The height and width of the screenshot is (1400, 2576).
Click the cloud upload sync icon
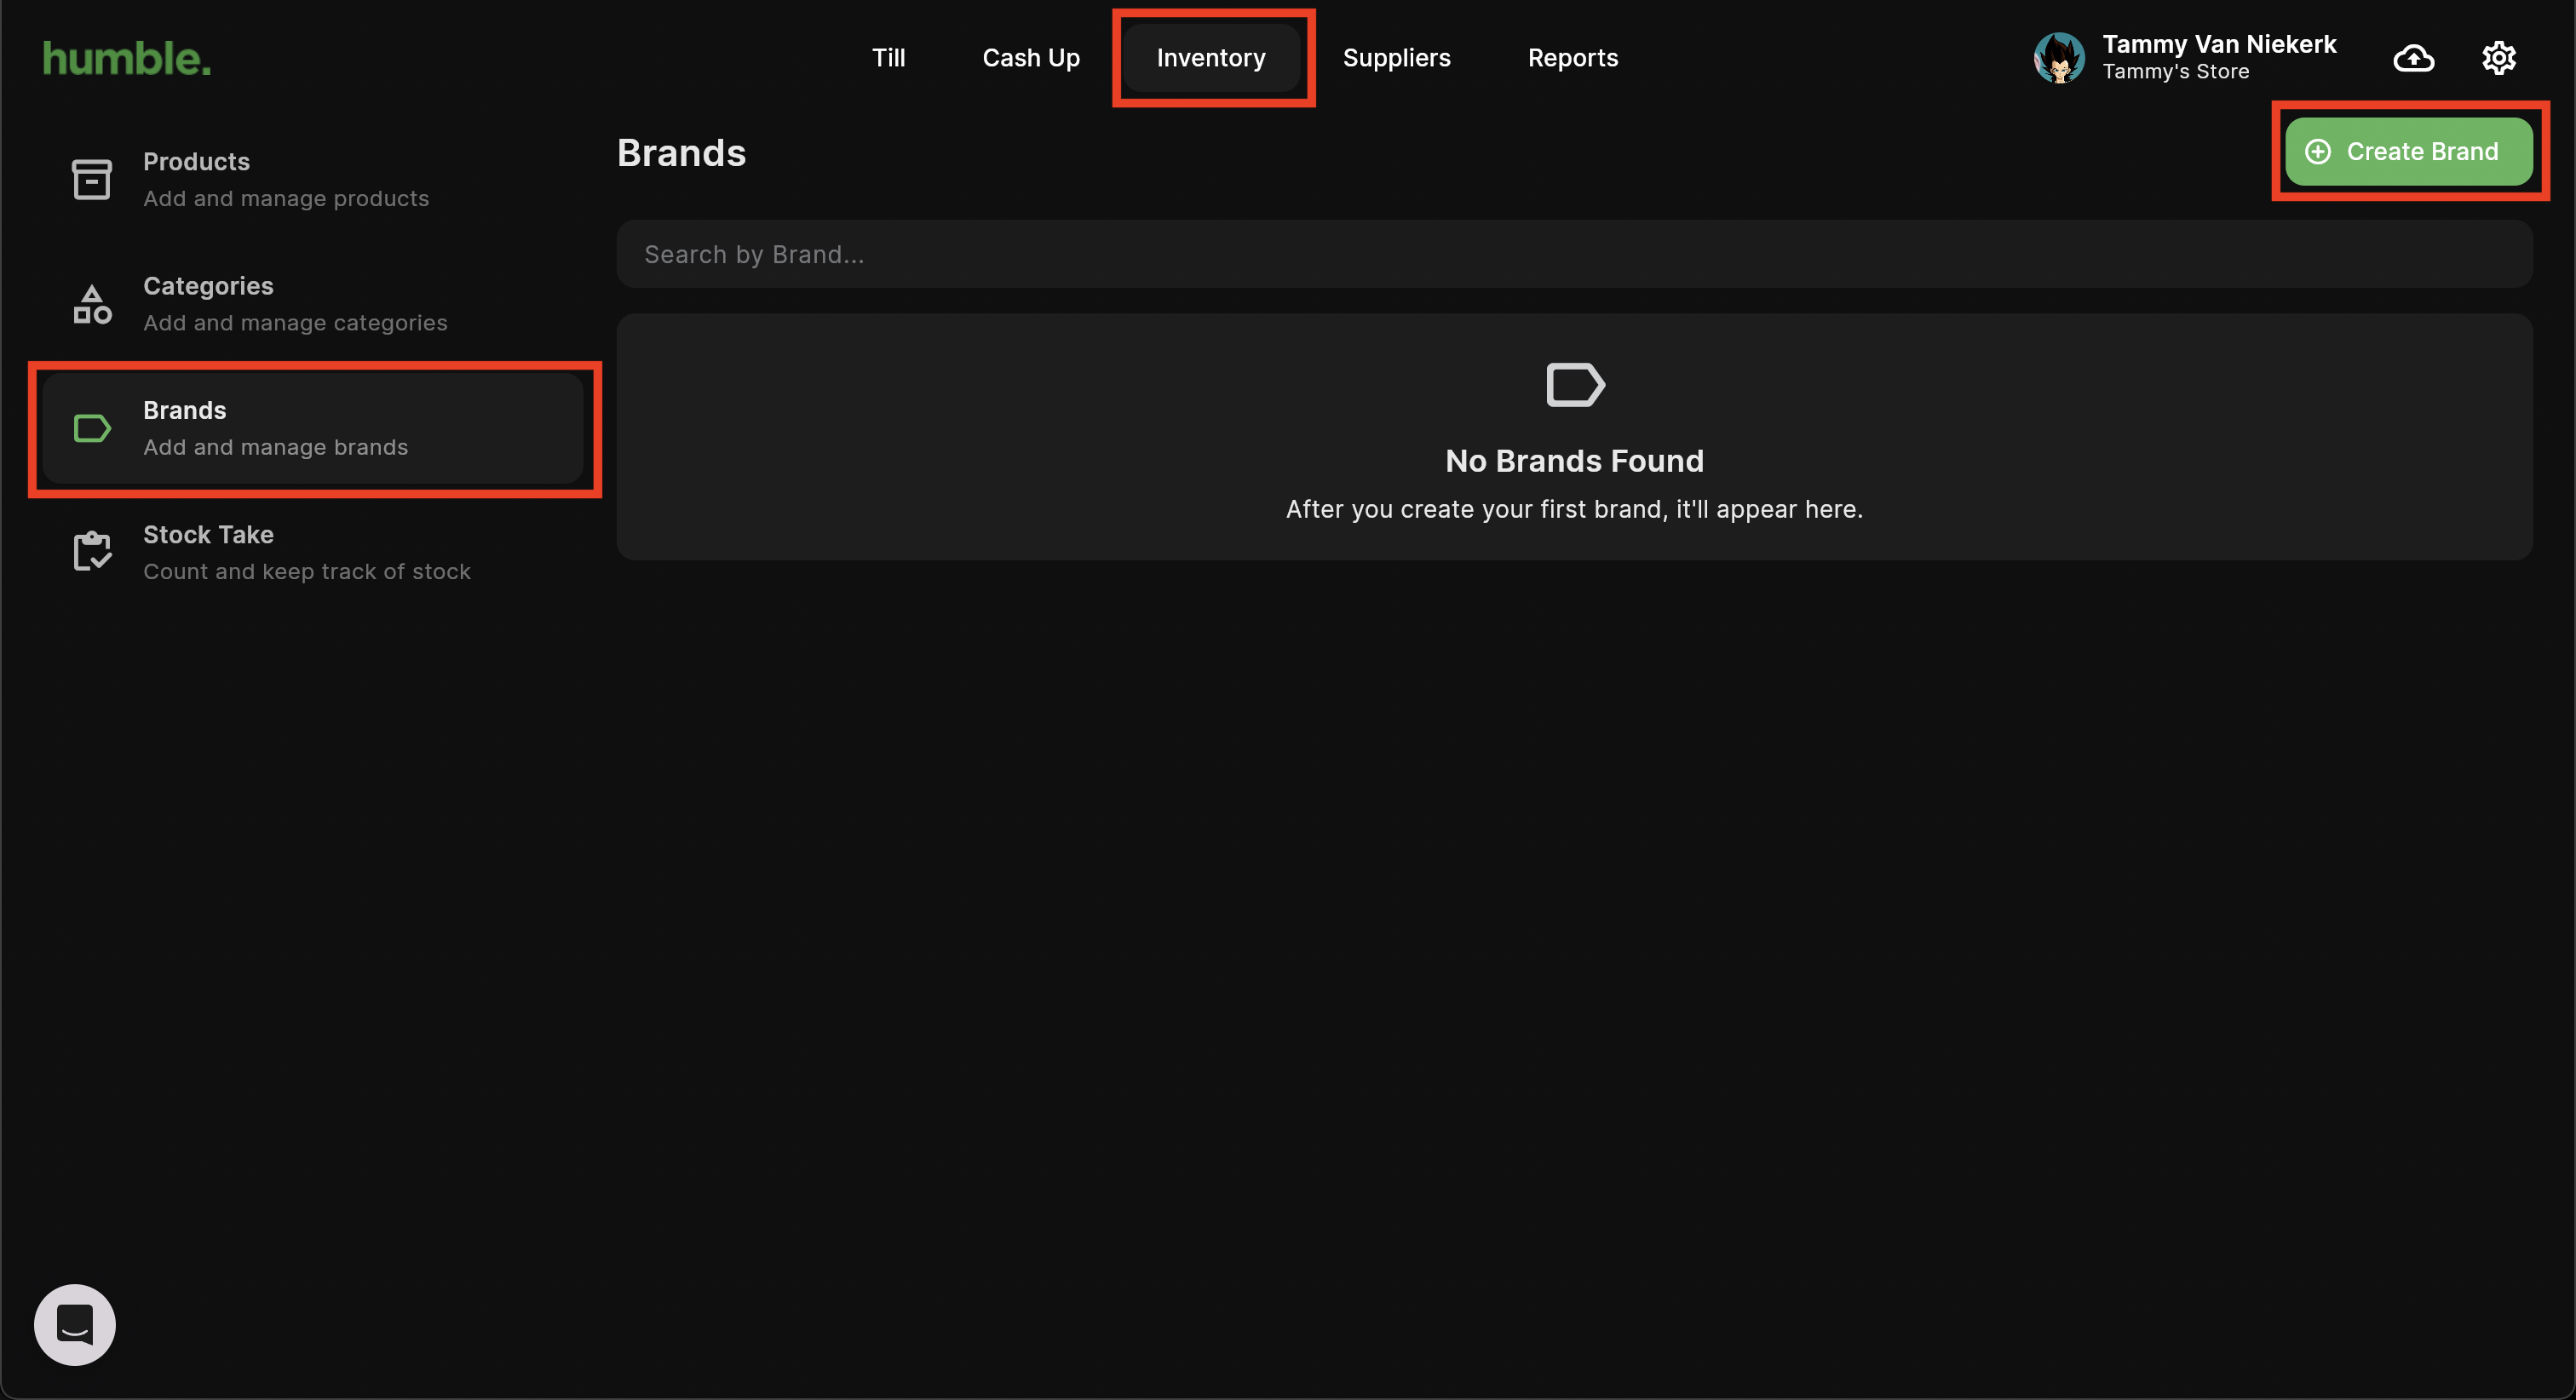2413,58
